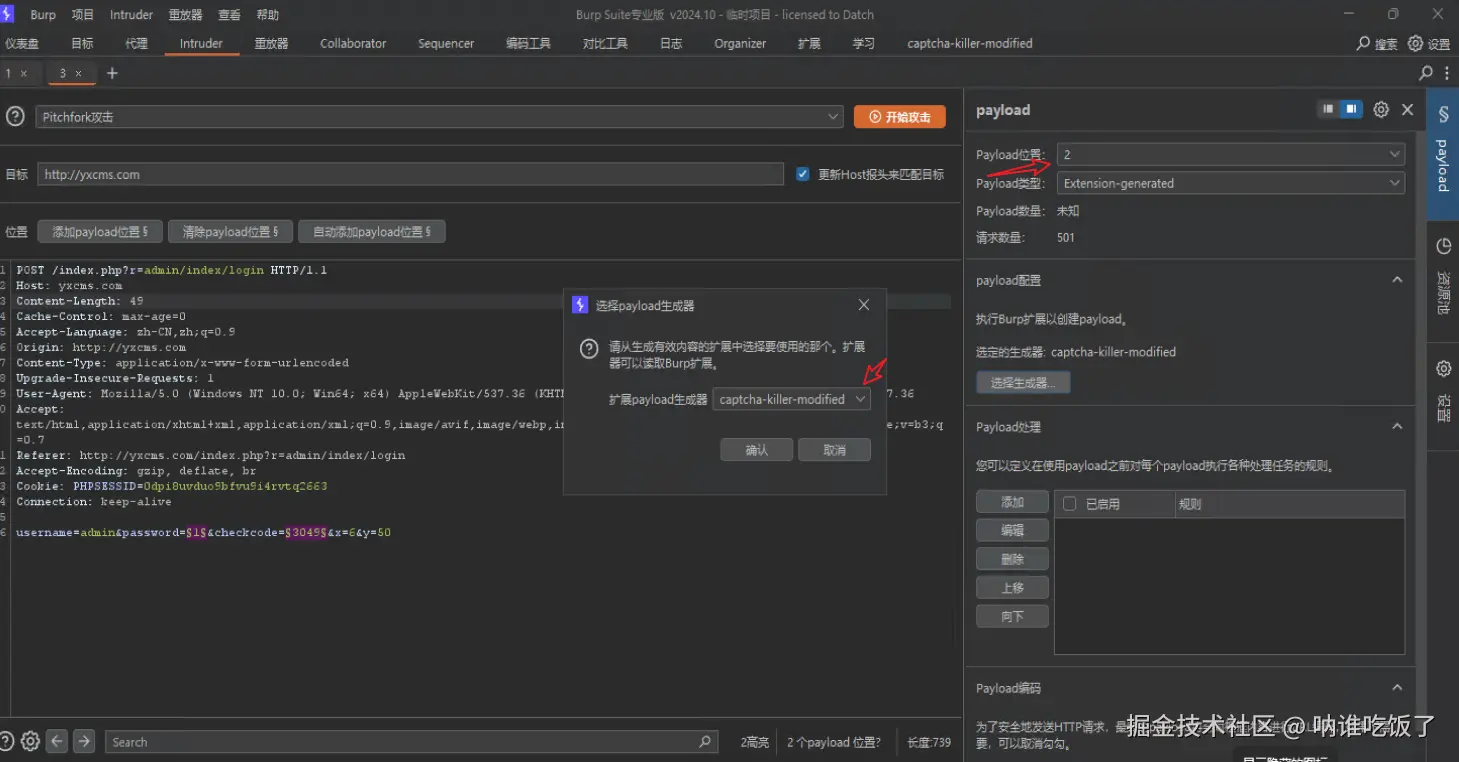Screen dimensions: 1459x762
Task: Click the forward arrow in bottom bar
Action: tap(84, 741)
